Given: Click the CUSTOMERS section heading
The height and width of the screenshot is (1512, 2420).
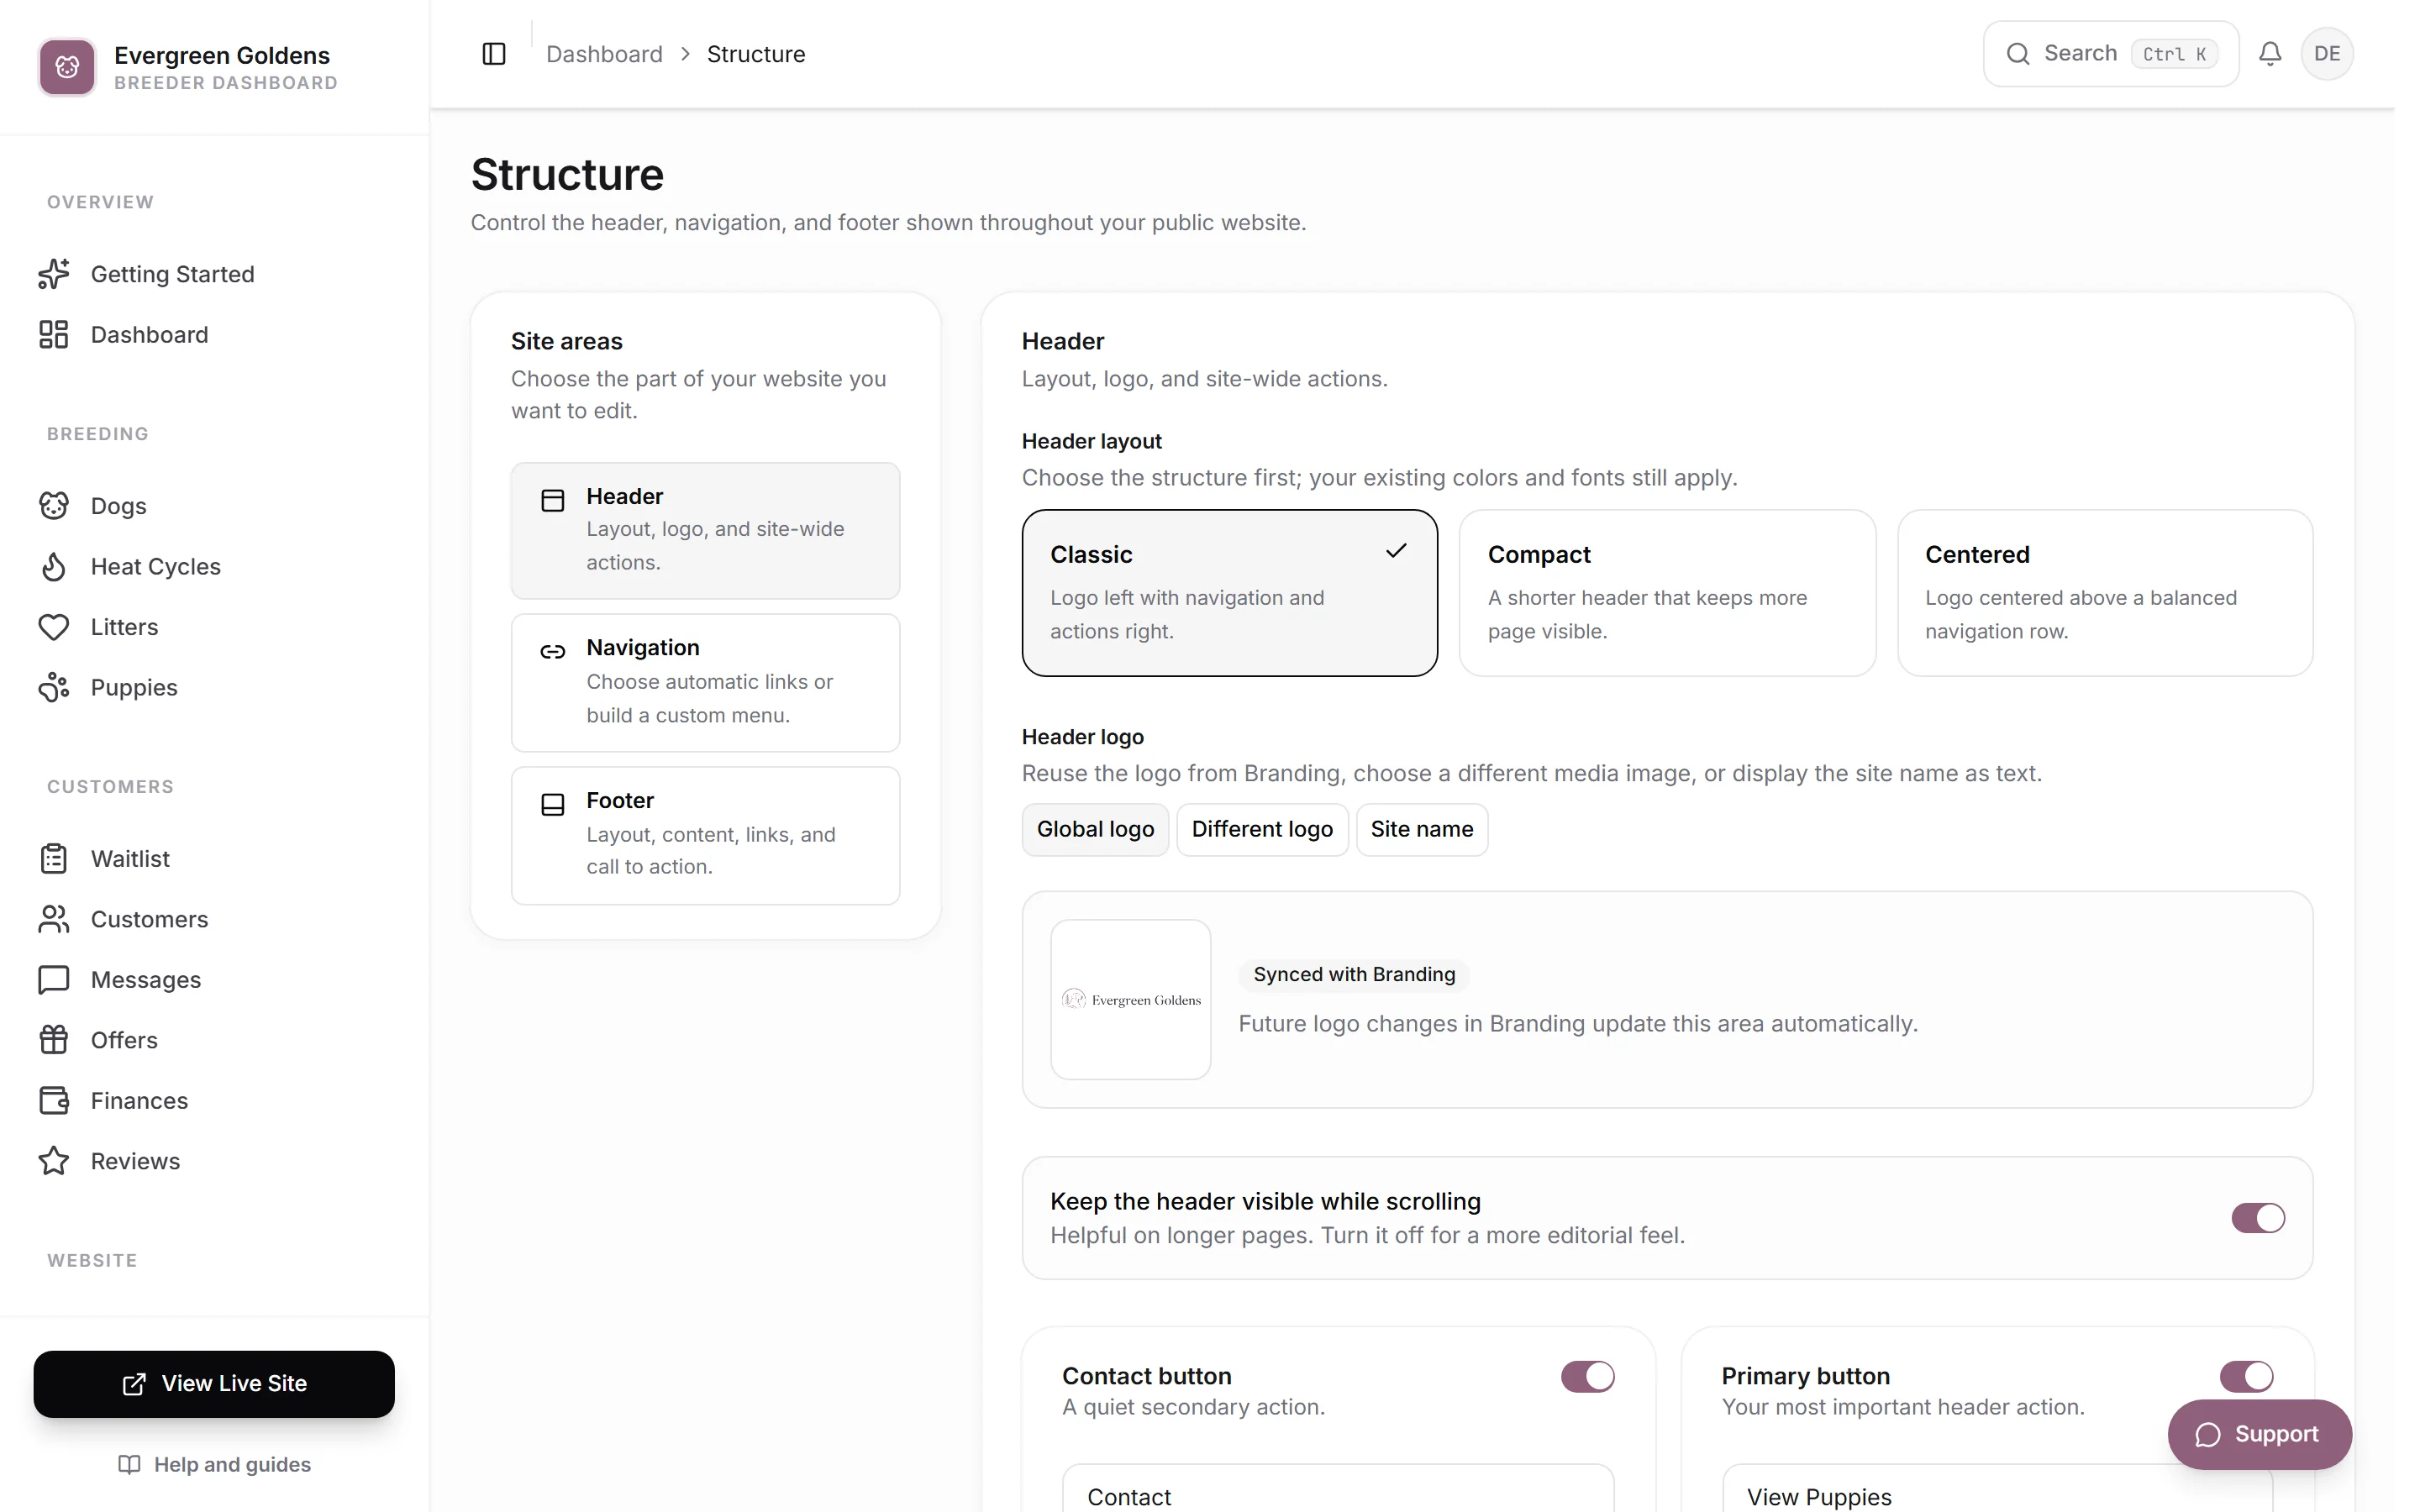Looking at the screenshot, I should click(x=110, y=787).
